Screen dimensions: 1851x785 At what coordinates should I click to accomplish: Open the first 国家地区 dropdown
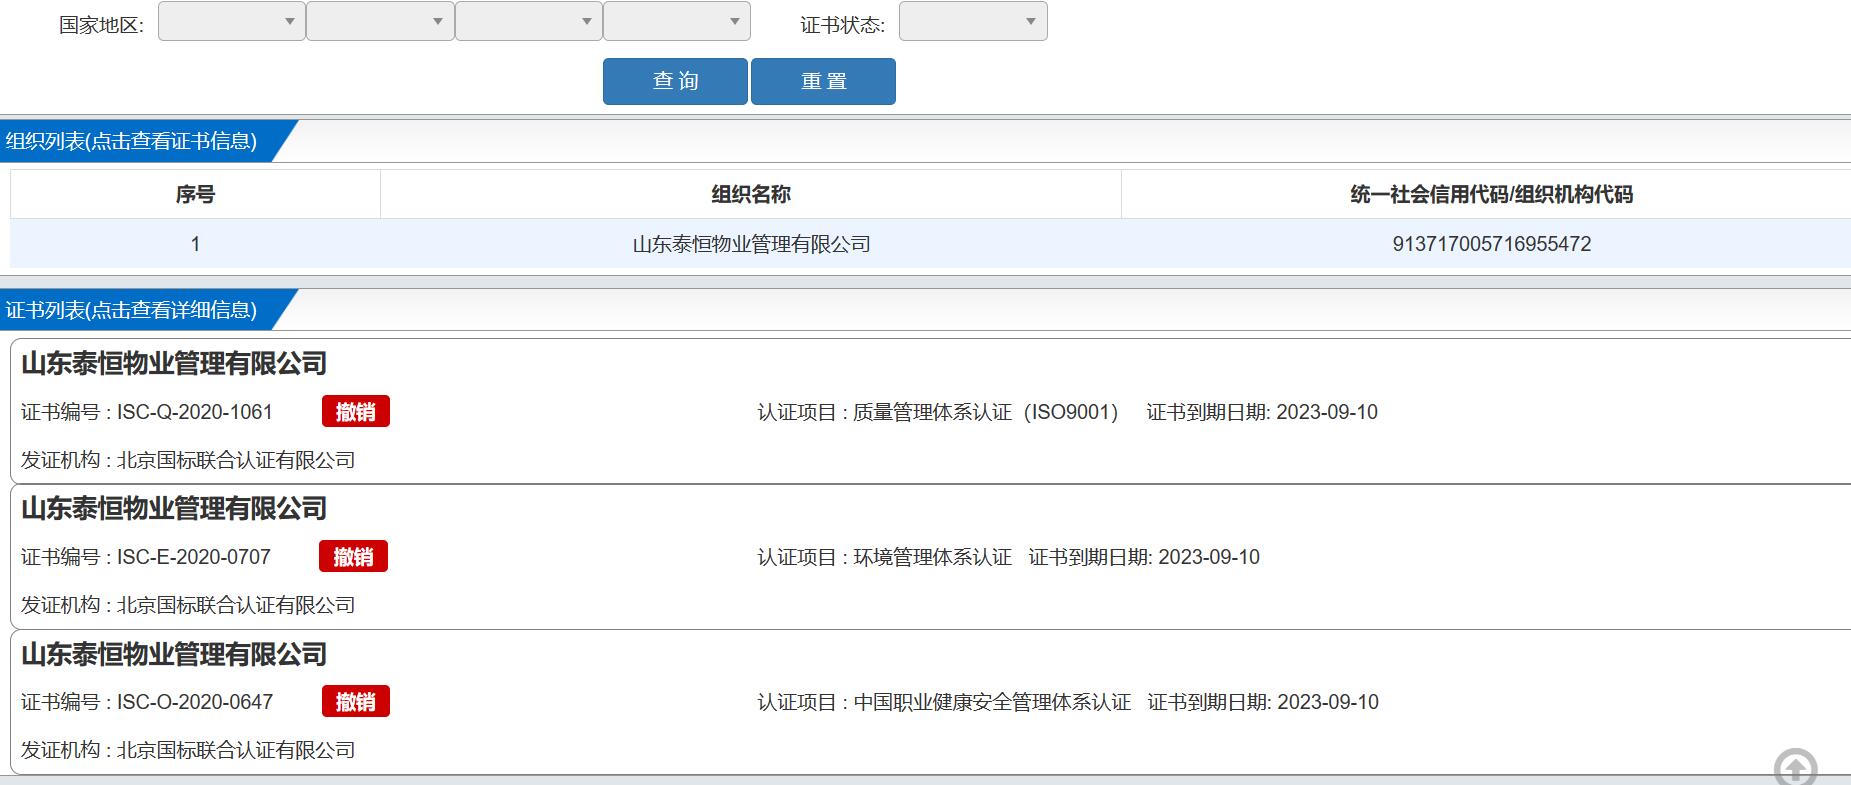point(231,21)
